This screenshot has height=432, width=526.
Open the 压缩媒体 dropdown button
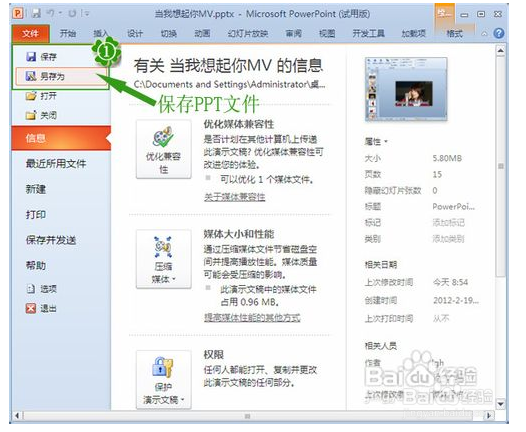coord(164,259)
